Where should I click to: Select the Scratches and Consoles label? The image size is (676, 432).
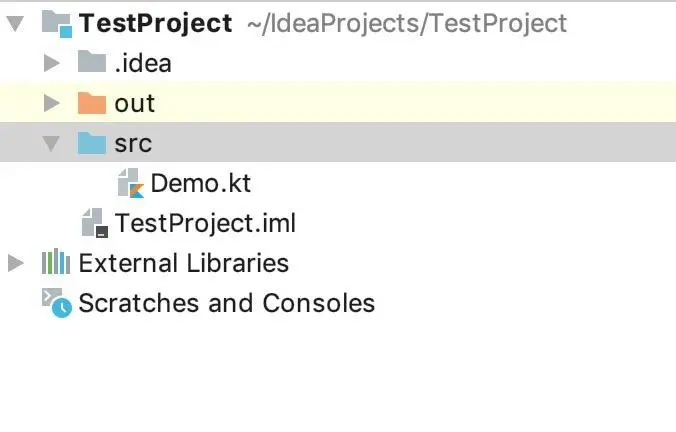pyautogui.click(x=226, y=302)
